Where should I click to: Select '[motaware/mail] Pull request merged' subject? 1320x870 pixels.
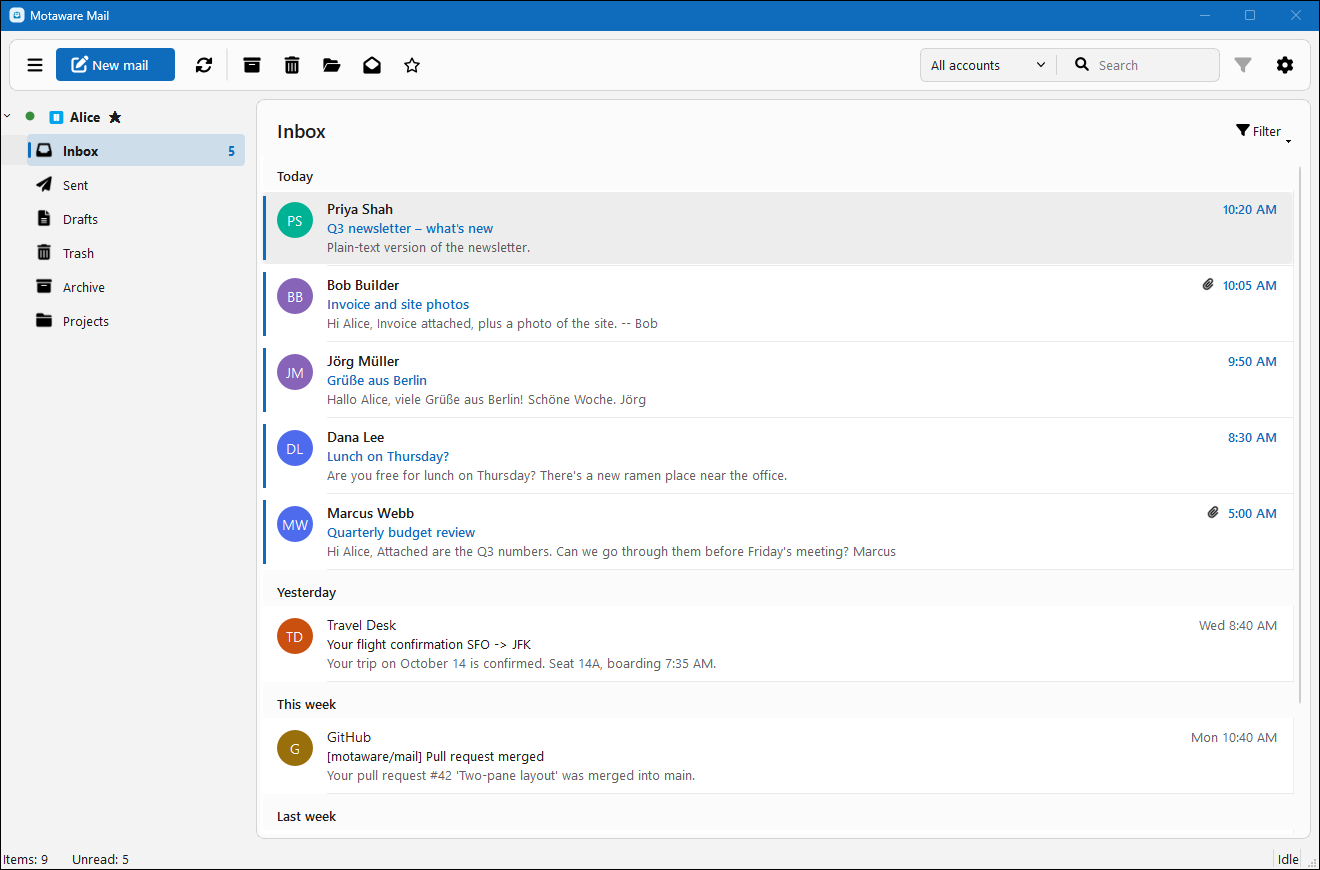(436, 756)
